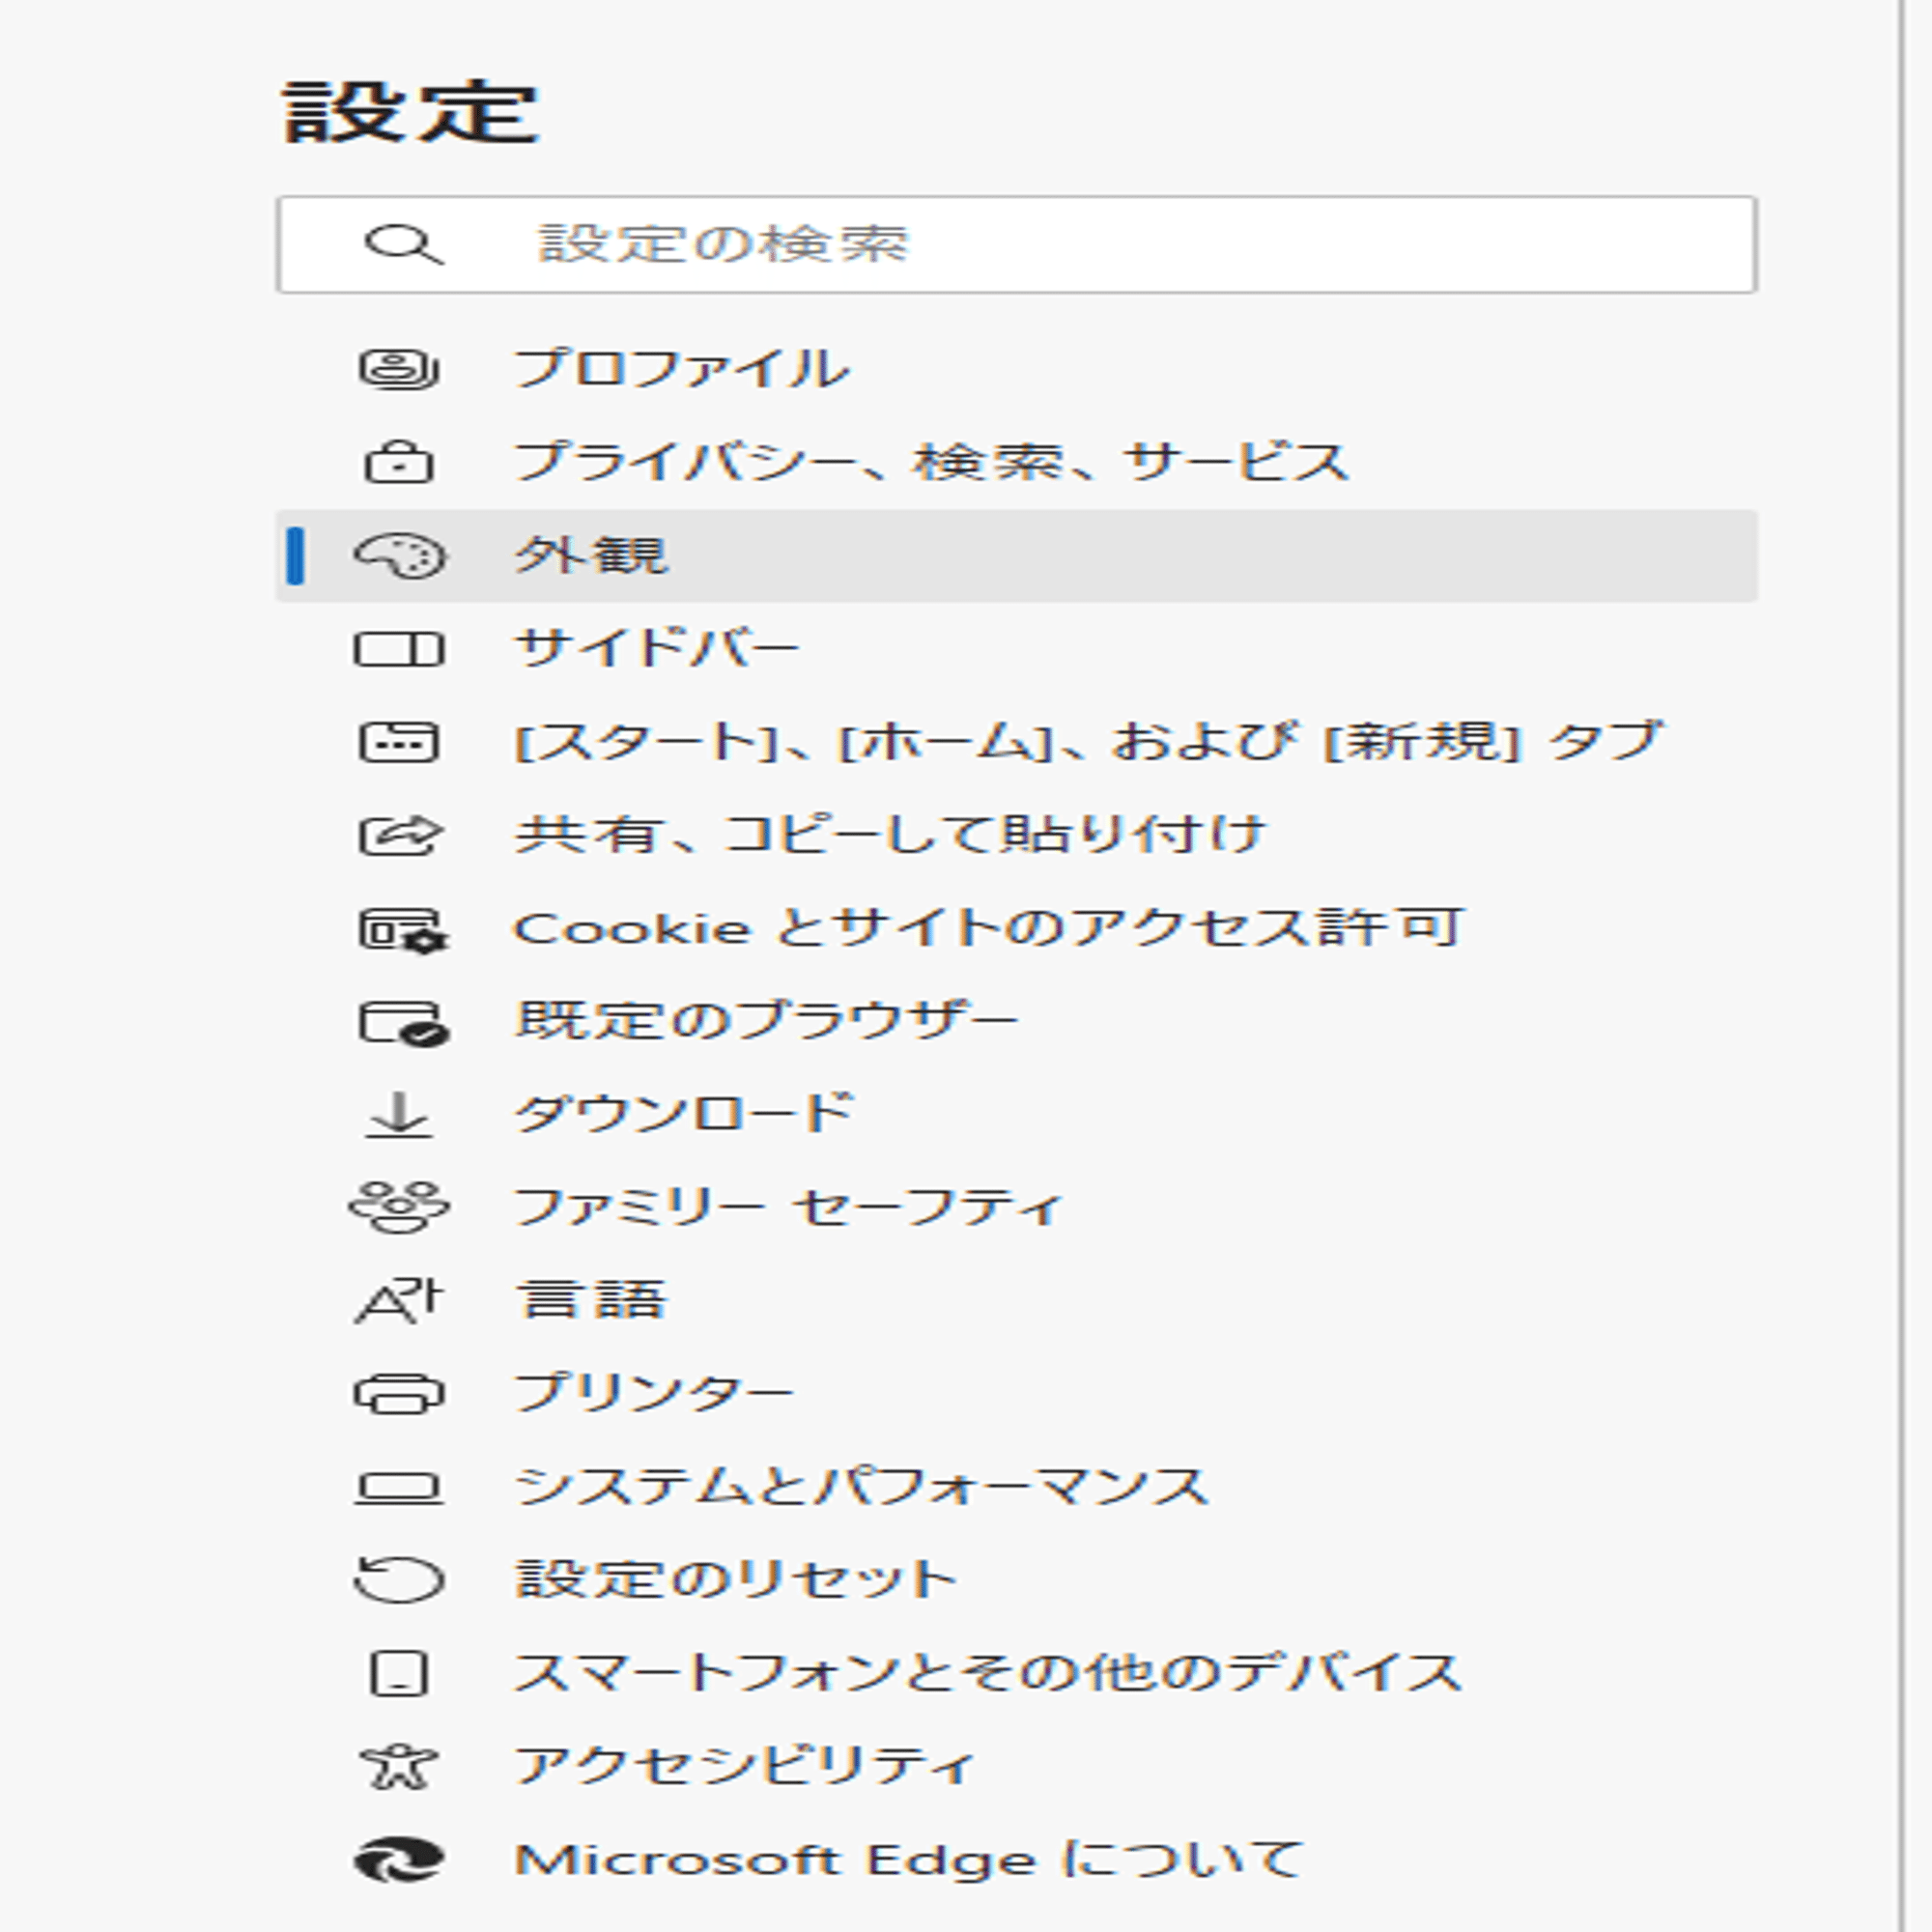Click the palette icon next to 外観
Image resolution: width=1932 pixels, height=1932 pixels.
(398, 556)
